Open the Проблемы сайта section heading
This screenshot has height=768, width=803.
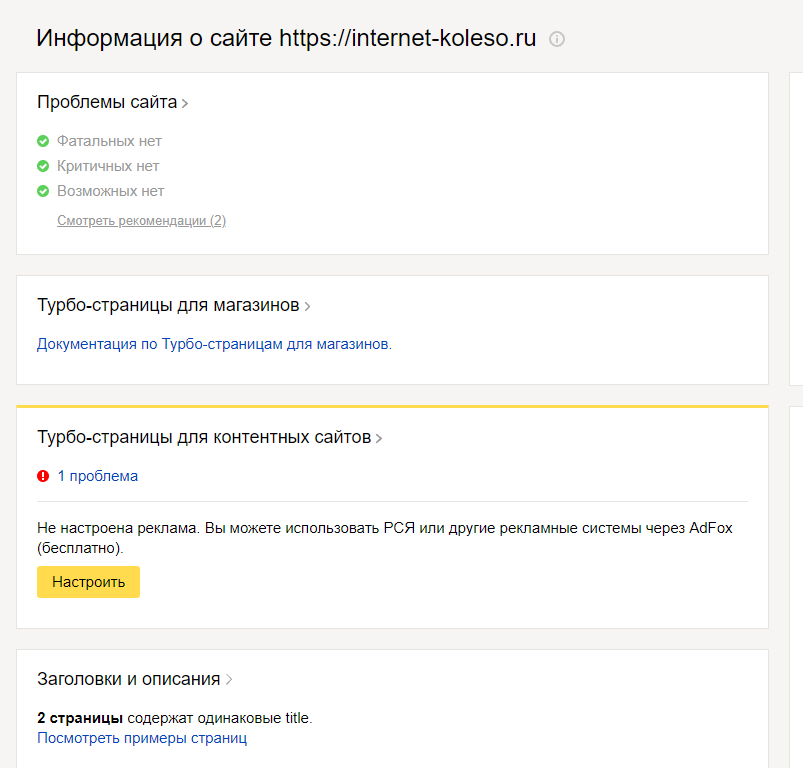pos(107,102)
